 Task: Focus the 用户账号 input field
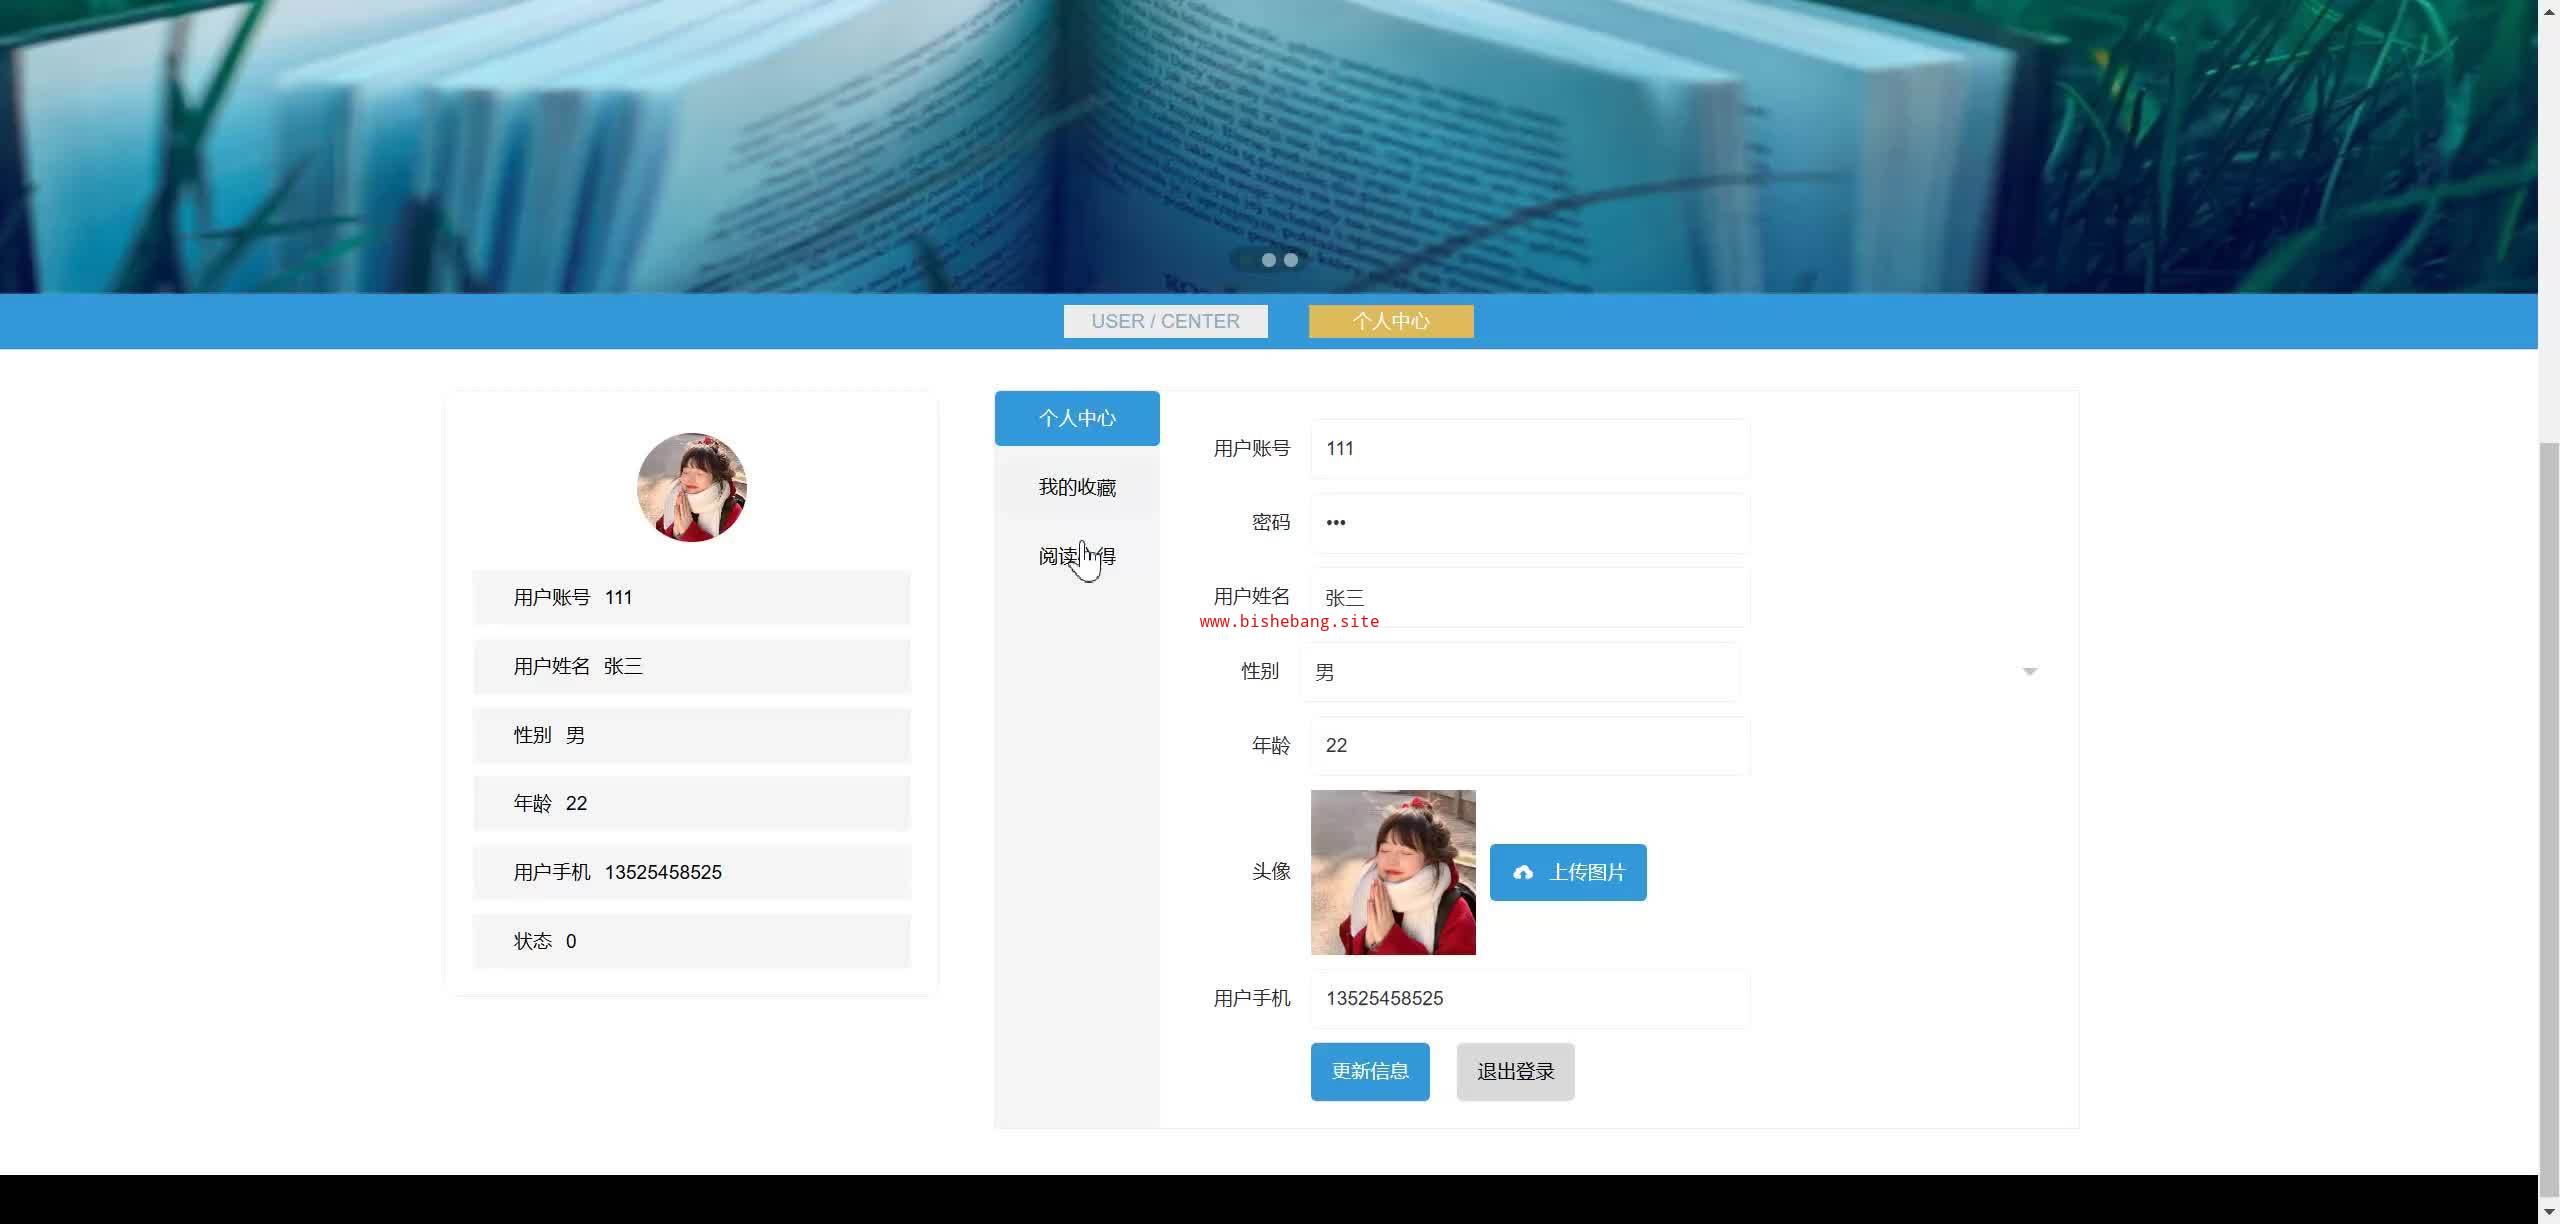[1529, 449]
